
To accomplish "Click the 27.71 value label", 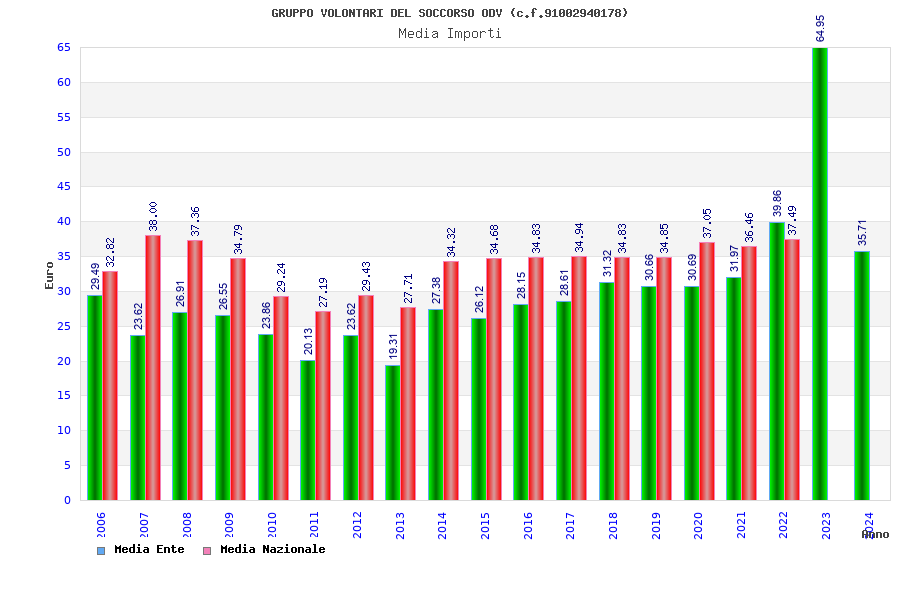I will (x=408, y=288).
